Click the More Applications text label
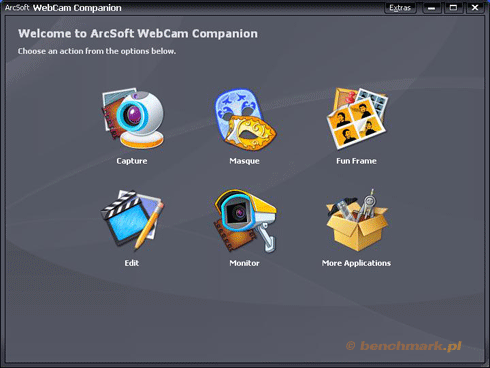 click(x=356, y=263)
